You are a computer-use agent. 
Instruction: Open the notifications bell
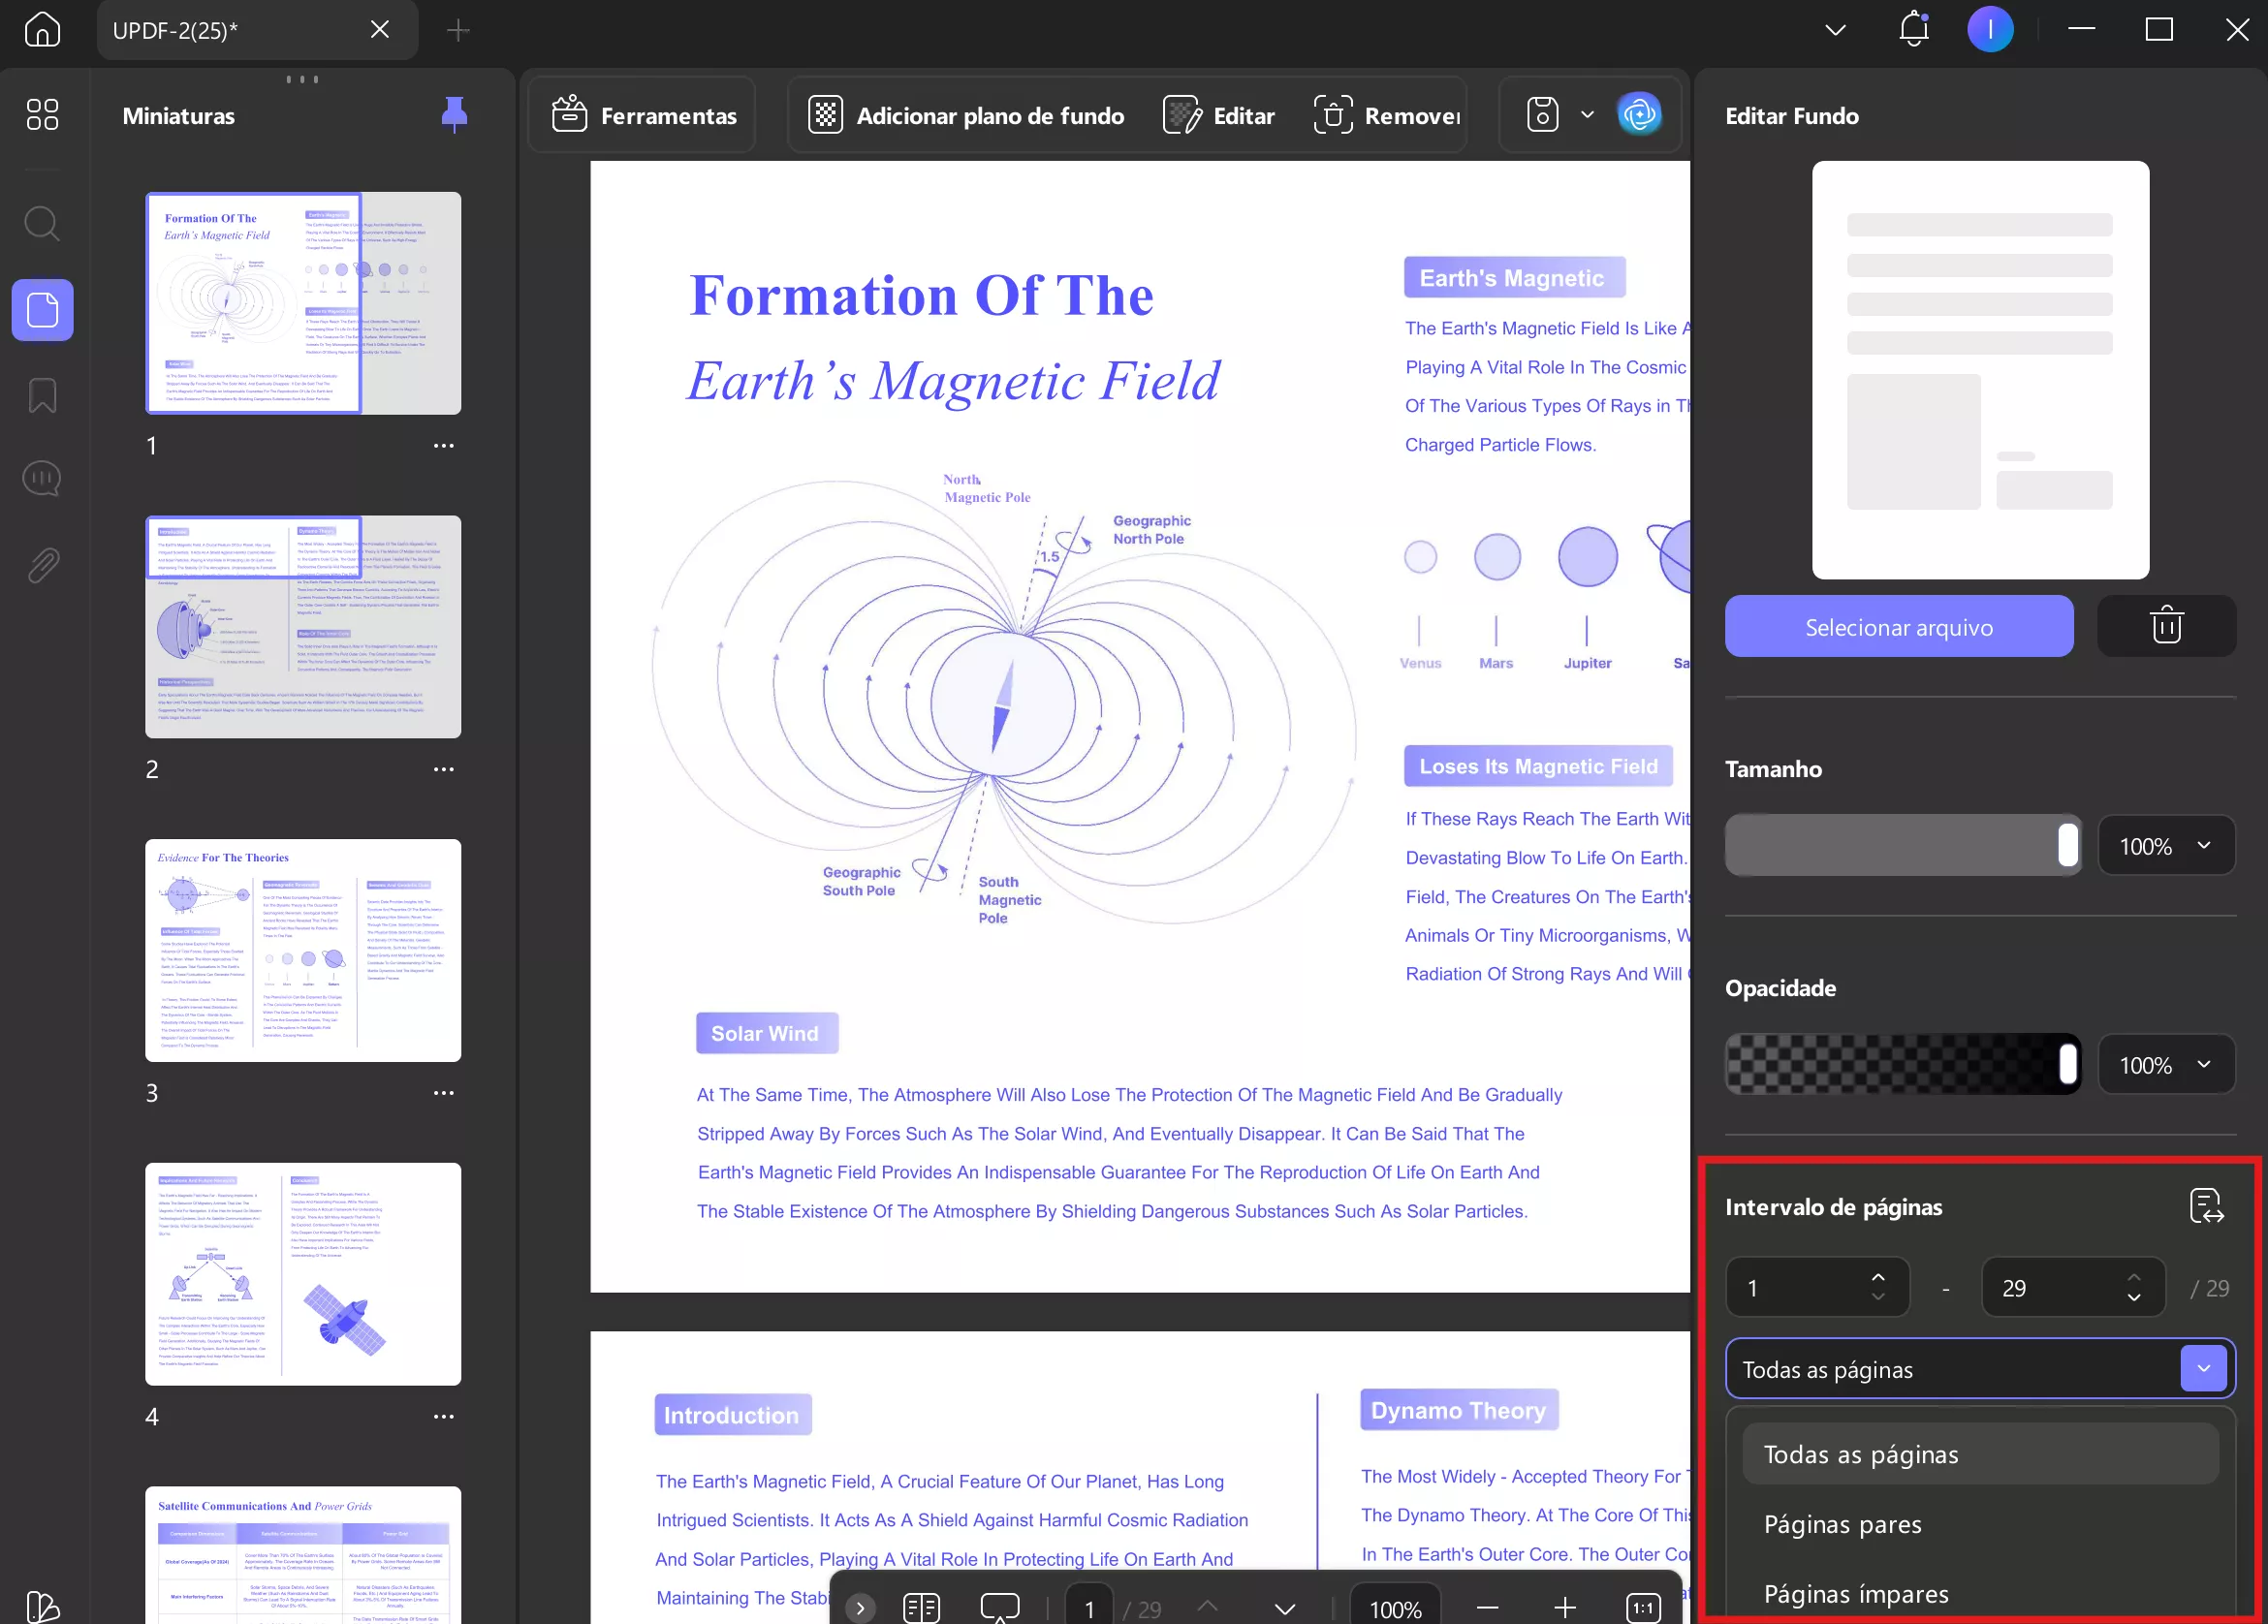click(1913, 29)
